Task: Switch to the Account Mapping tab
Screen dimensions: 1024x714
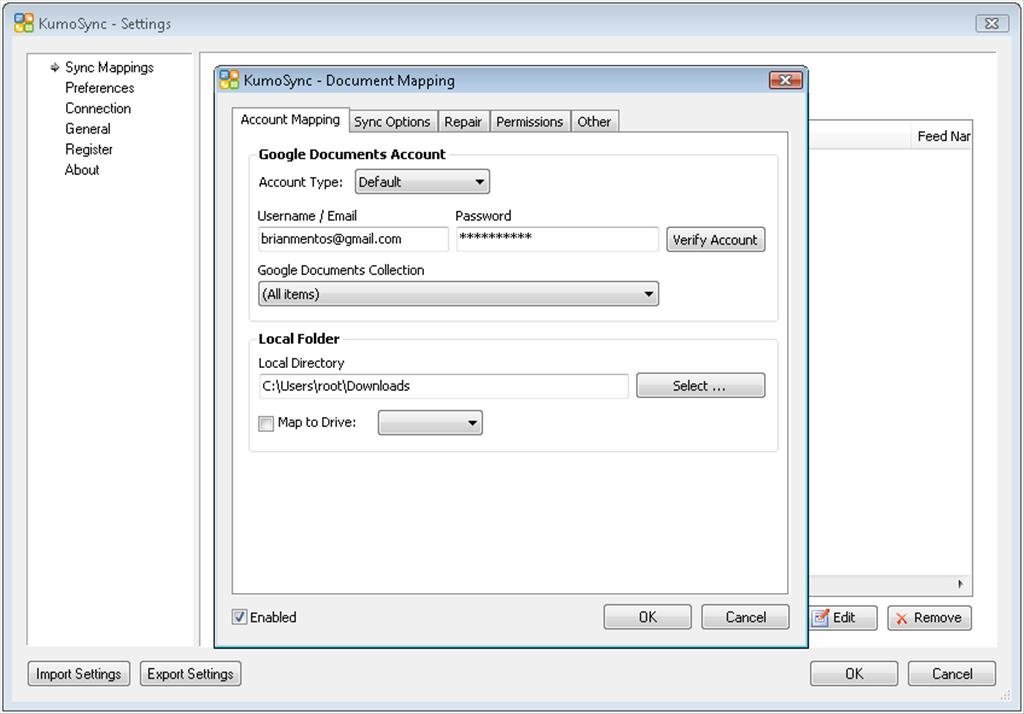Action: click(290, 120)
